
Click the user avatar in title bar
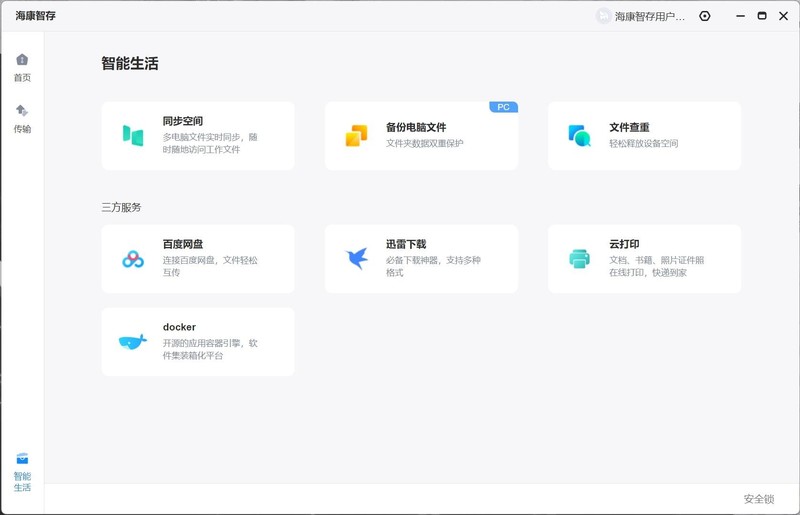(603, 16)
